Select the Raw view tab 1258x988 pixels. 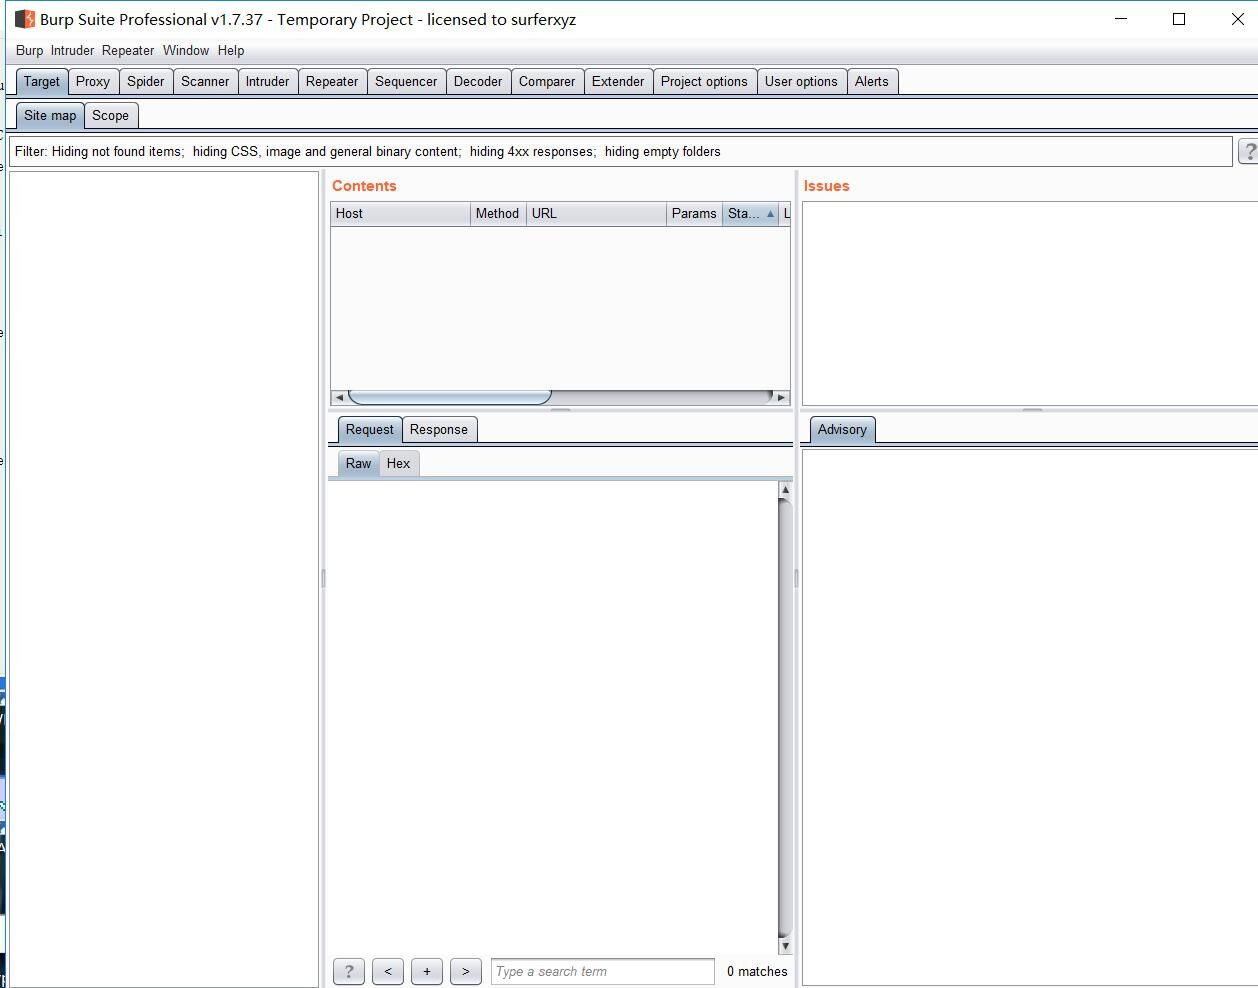pyautogui.click(x=358, y=464)
